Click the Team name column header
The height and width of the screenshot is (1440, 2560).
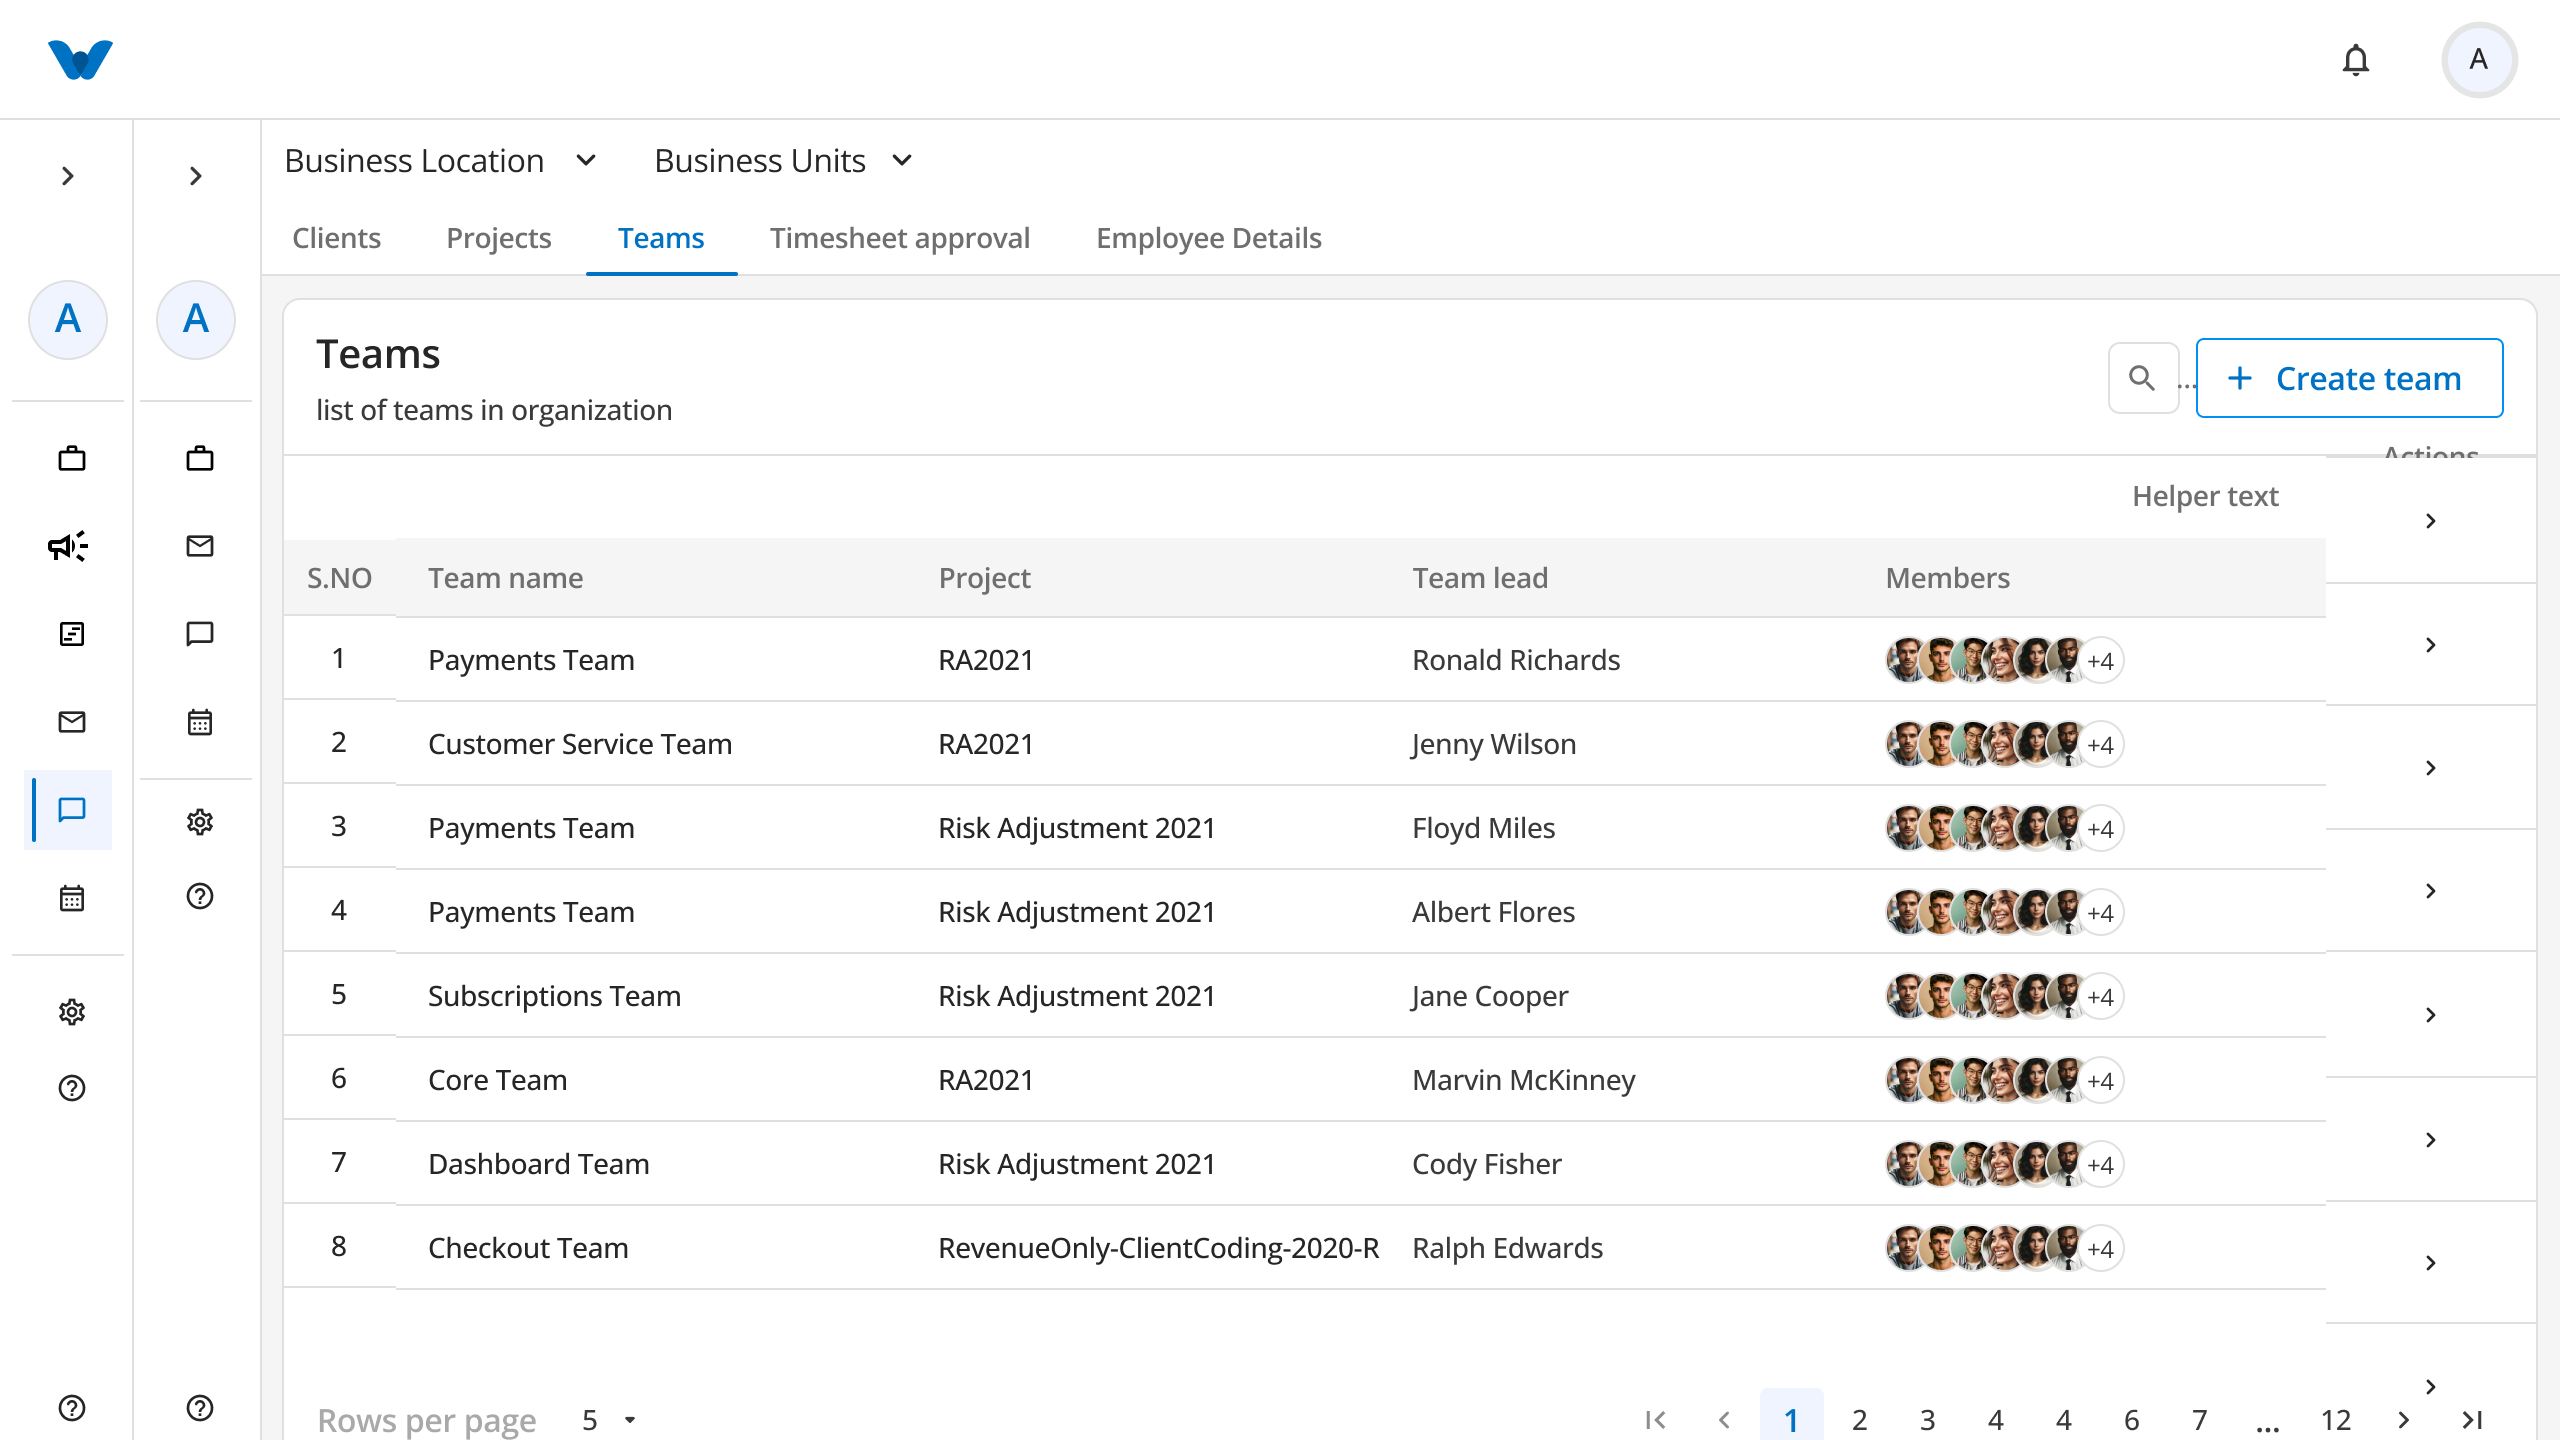click(x=506, y=578)
